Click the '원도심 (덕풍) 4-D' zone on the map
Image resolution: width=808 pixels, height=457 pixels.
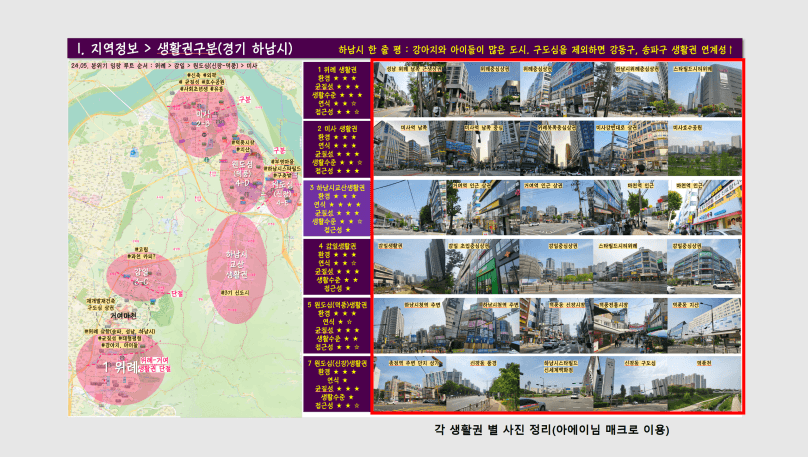pos(242,175)
